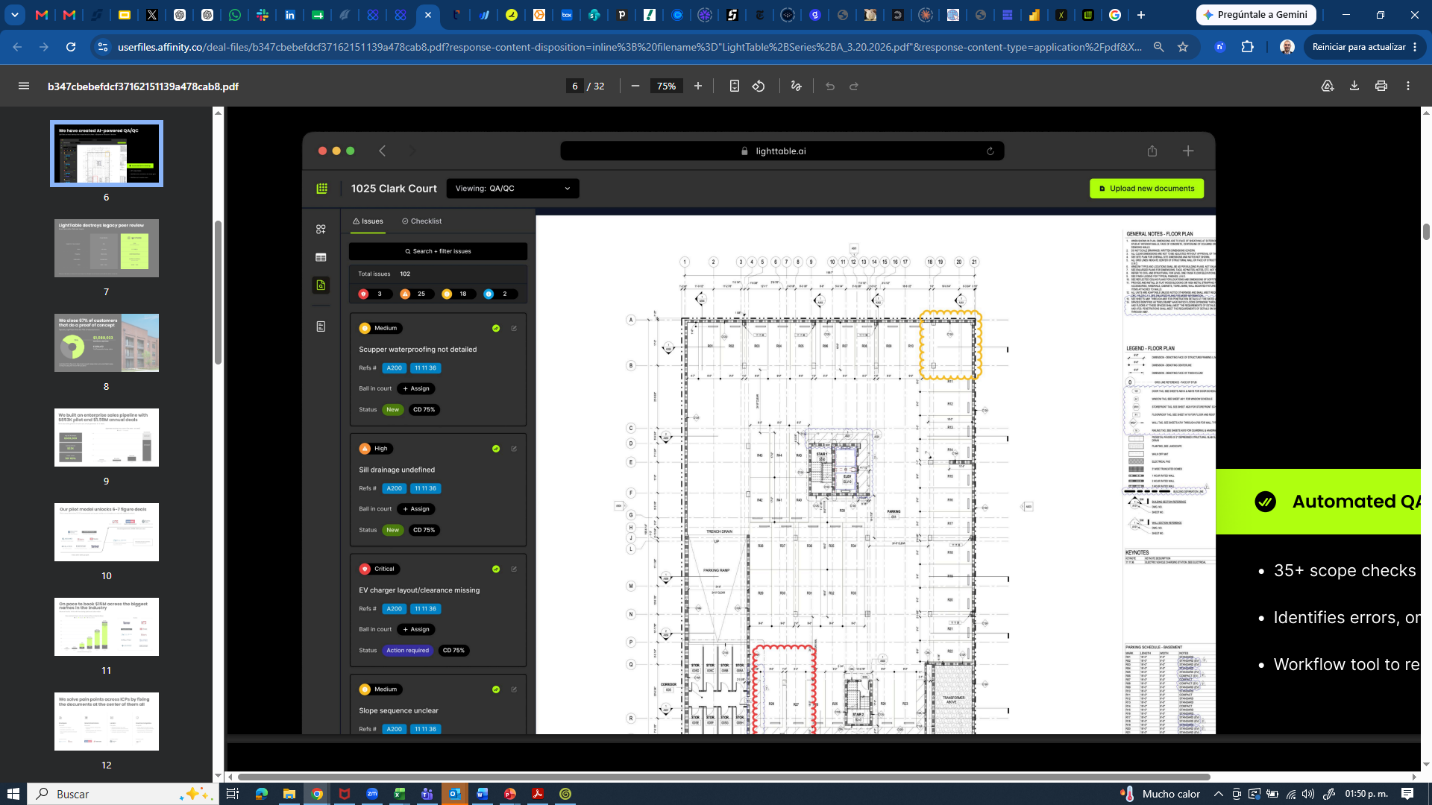Click the blue count pill showing 2
Image resolution: width=1432 pixels, height=805 pixels.
(501, 294)
